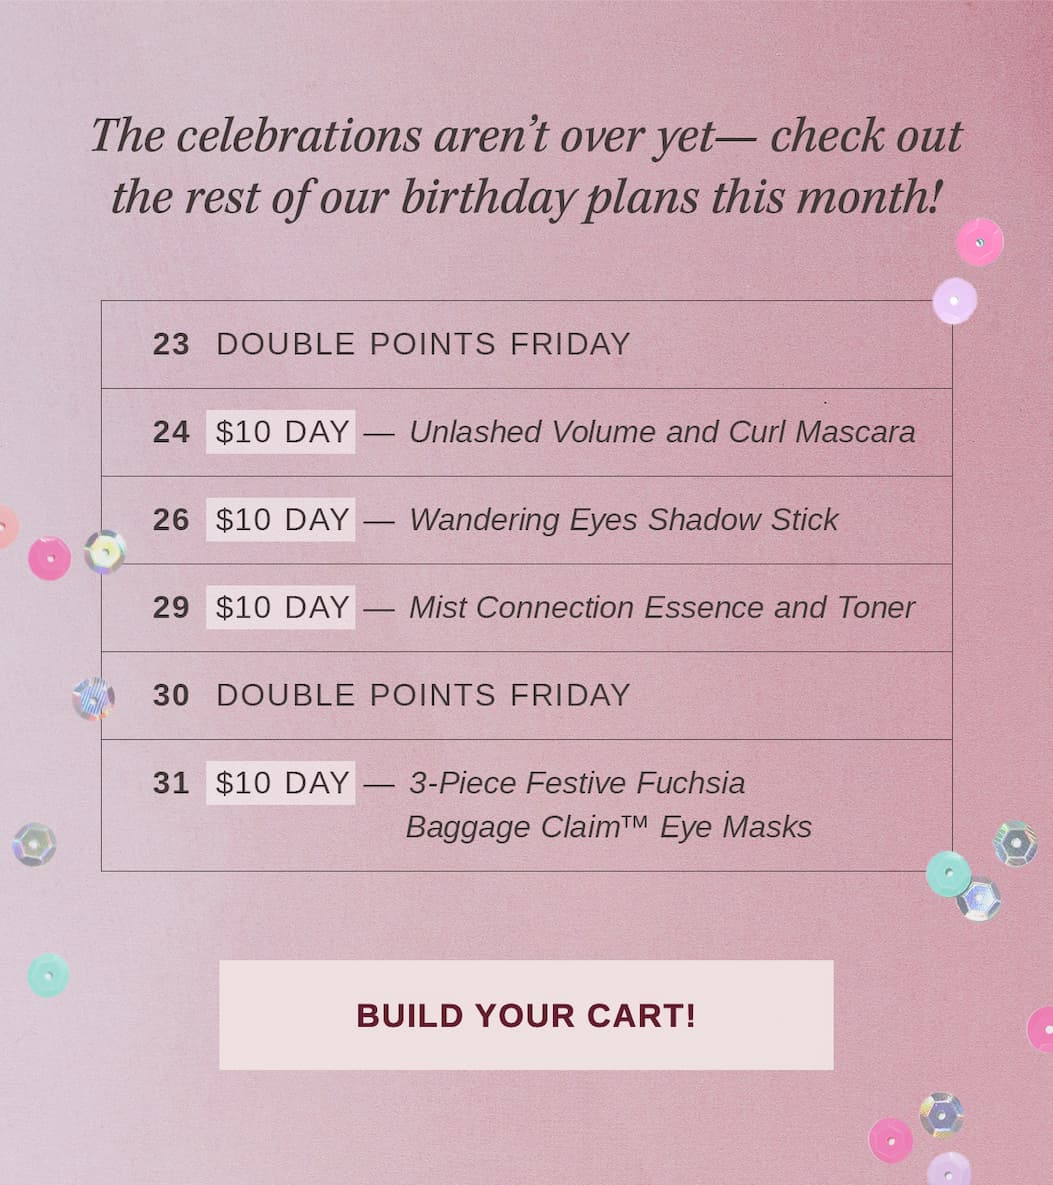Click the date number 24 in the schedule

click(171, 432)
